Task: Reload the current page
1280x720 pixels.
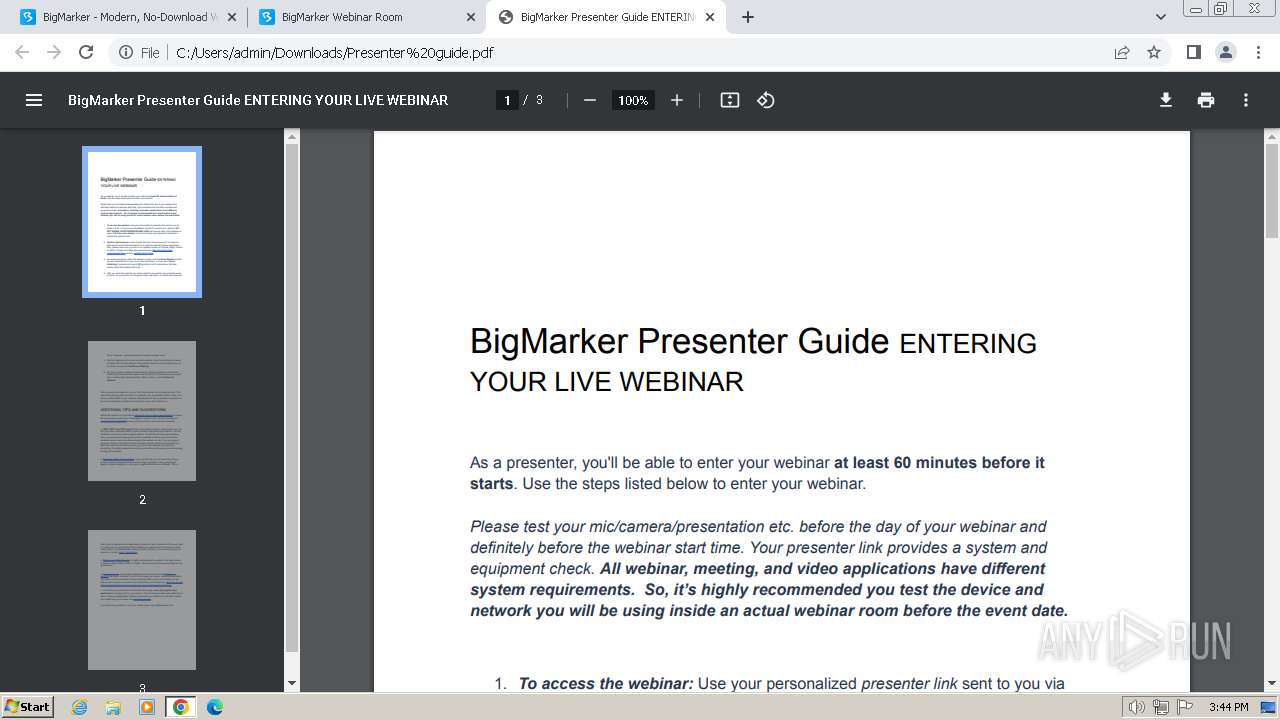Action: pyautogui.click(x=86, y=53)
